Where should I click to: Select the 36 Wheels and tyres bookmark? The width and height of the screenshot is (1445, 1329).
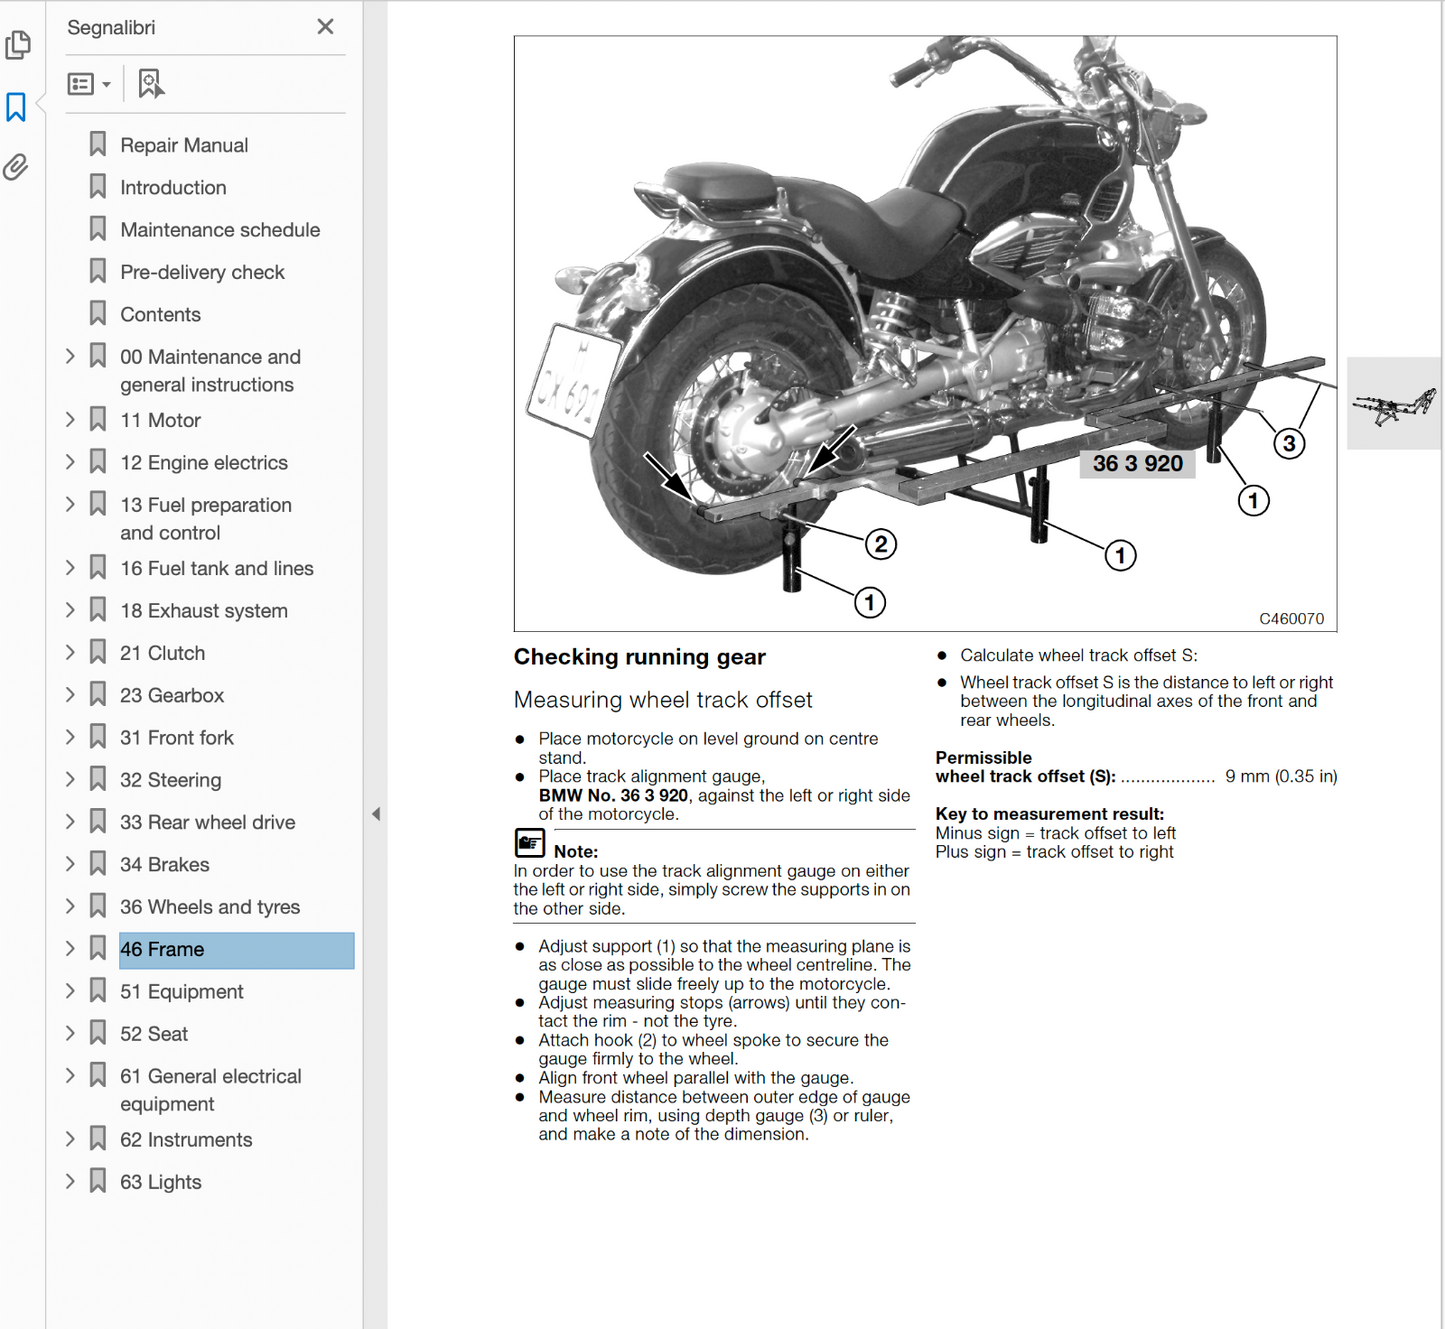click(210, 907)
